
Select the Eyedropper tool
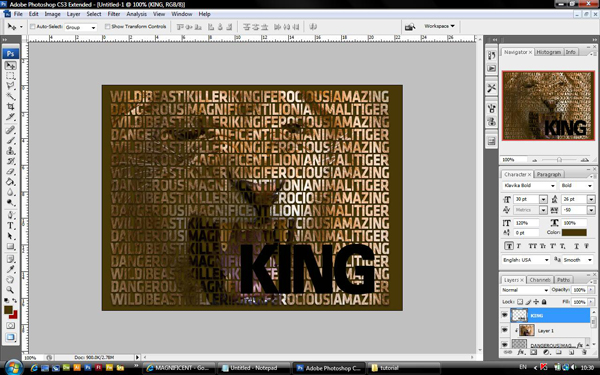coord(10,269)
